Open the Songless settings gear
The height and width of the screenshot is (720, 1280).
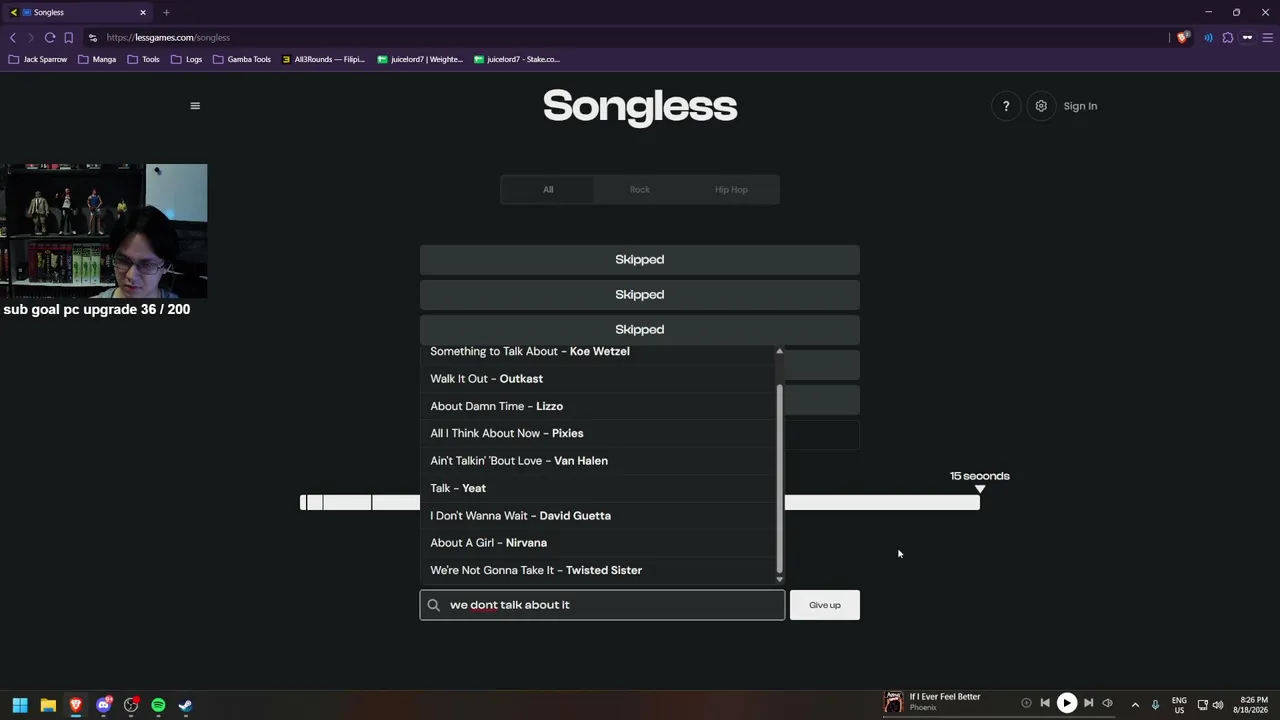(1041, 106)
